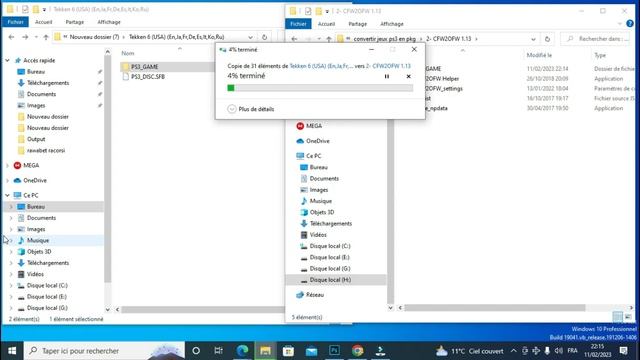The image size is (640, 360).
Task: Open Accueil tab in Tekken 6 window
Action: point(43,22)
